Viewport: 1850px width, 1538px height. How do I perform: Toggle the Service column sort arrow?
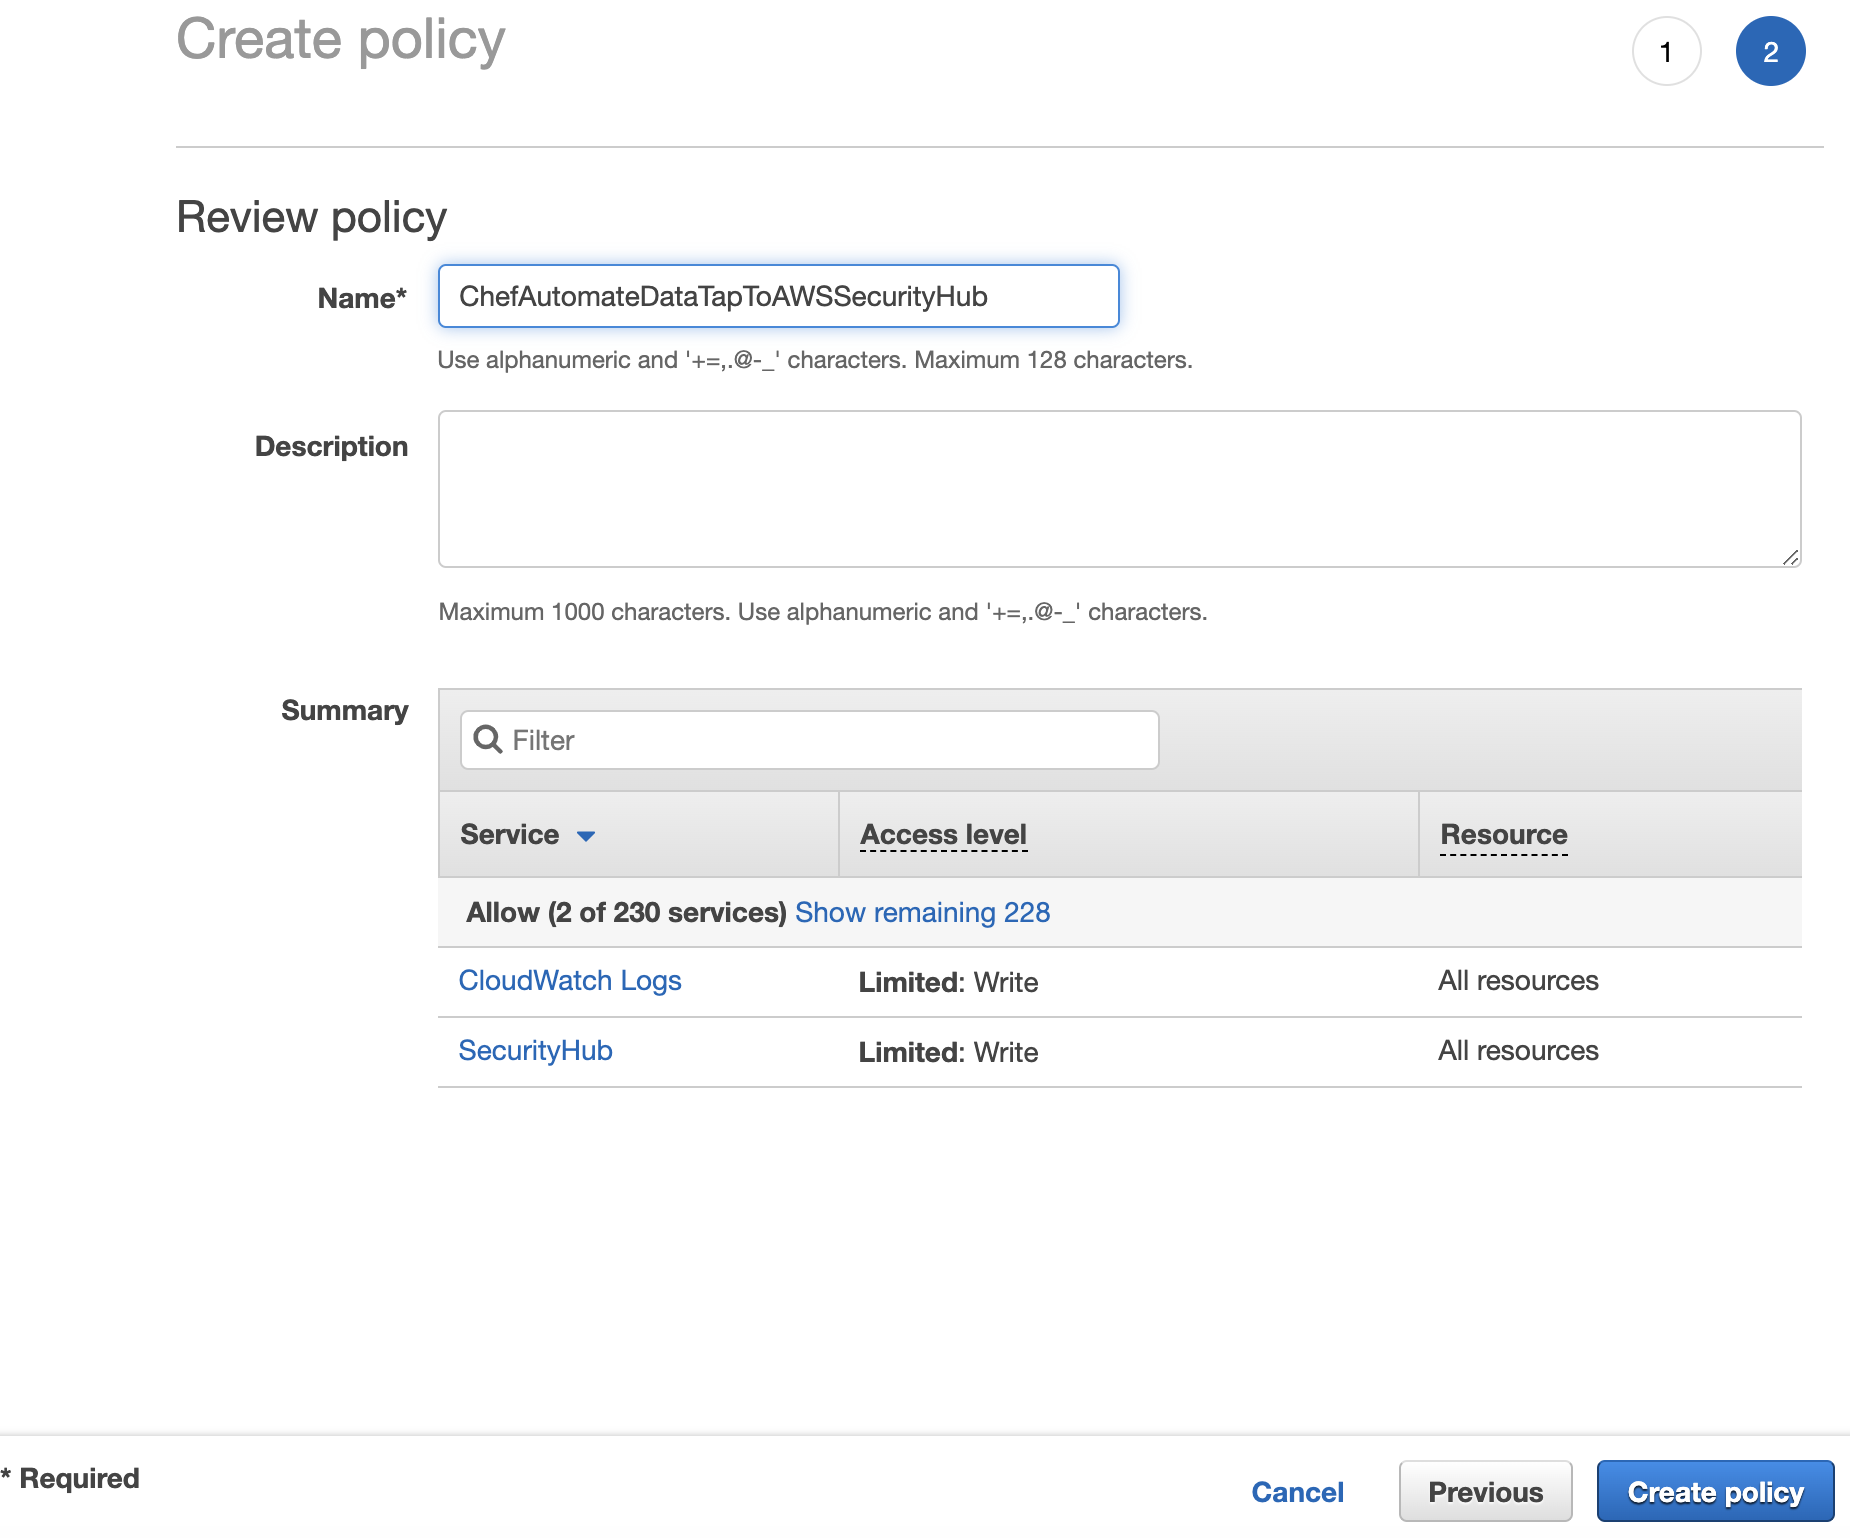click(x=586, y=836)
